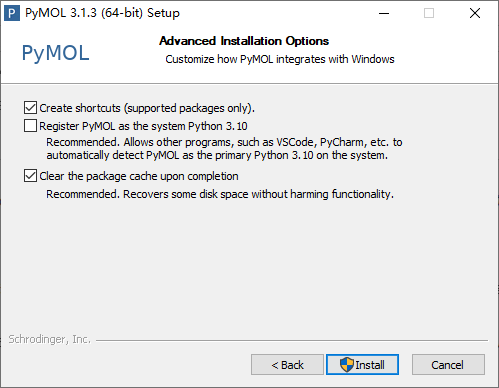Click the UAC shield icon on Install
499x388 pixels.
coord(347,365)
